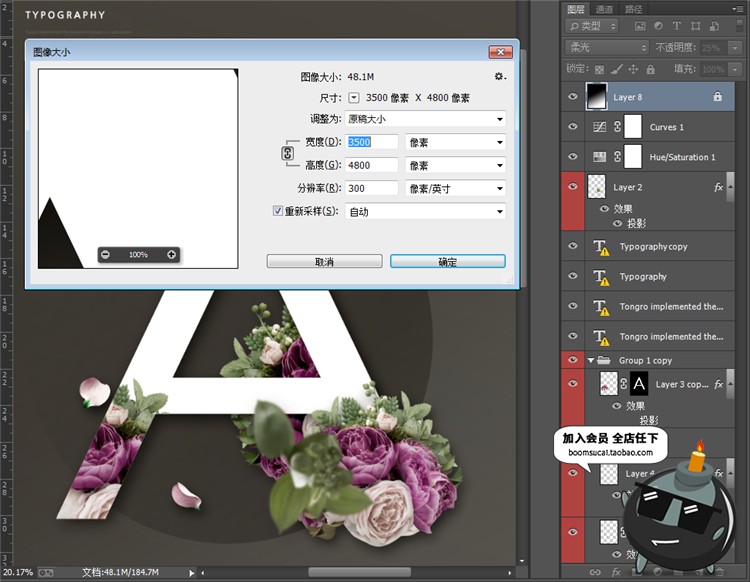Switch to the 通道 (Channels) tab
Screen dimensions: 750x582
click(604, 9)
